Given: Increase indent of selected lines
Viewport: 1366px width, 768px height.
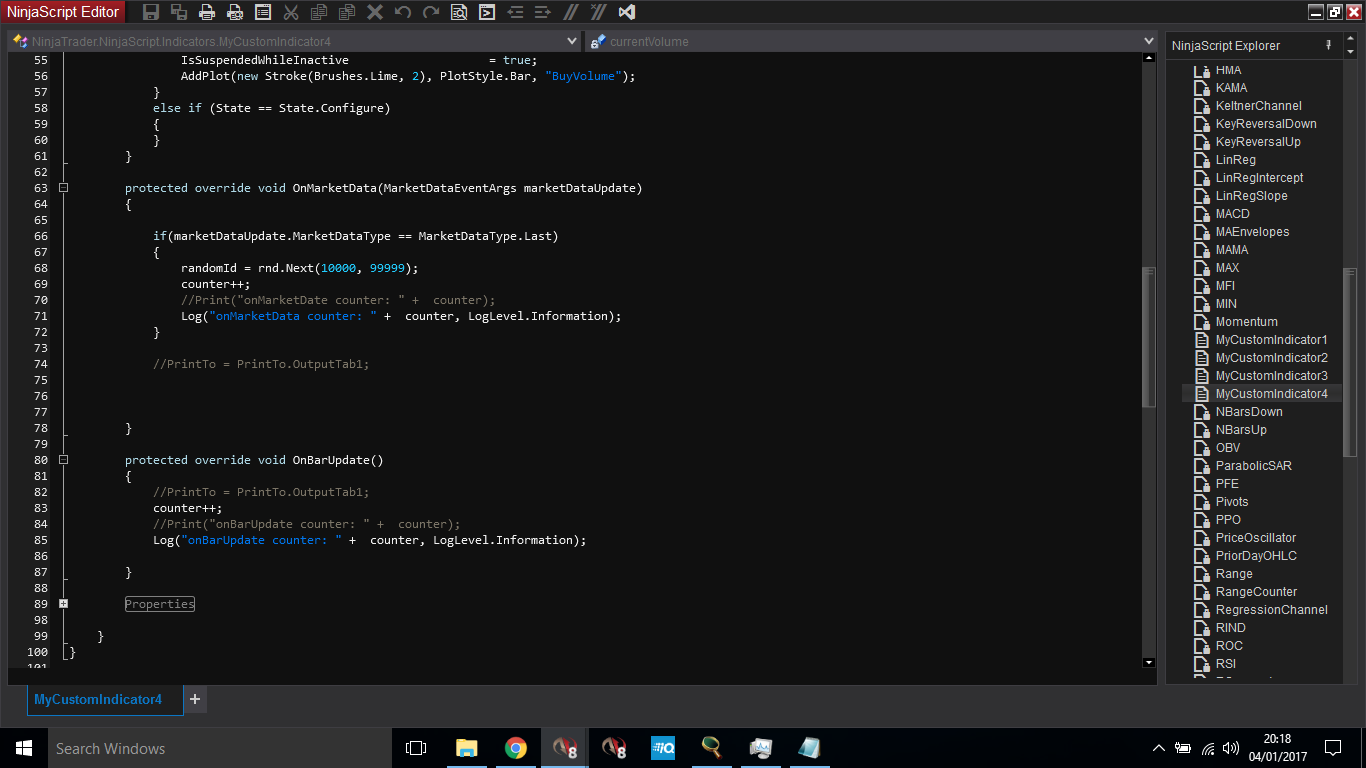Looking at the screenshot, I should pyautogui.click(x=543, y=12).
